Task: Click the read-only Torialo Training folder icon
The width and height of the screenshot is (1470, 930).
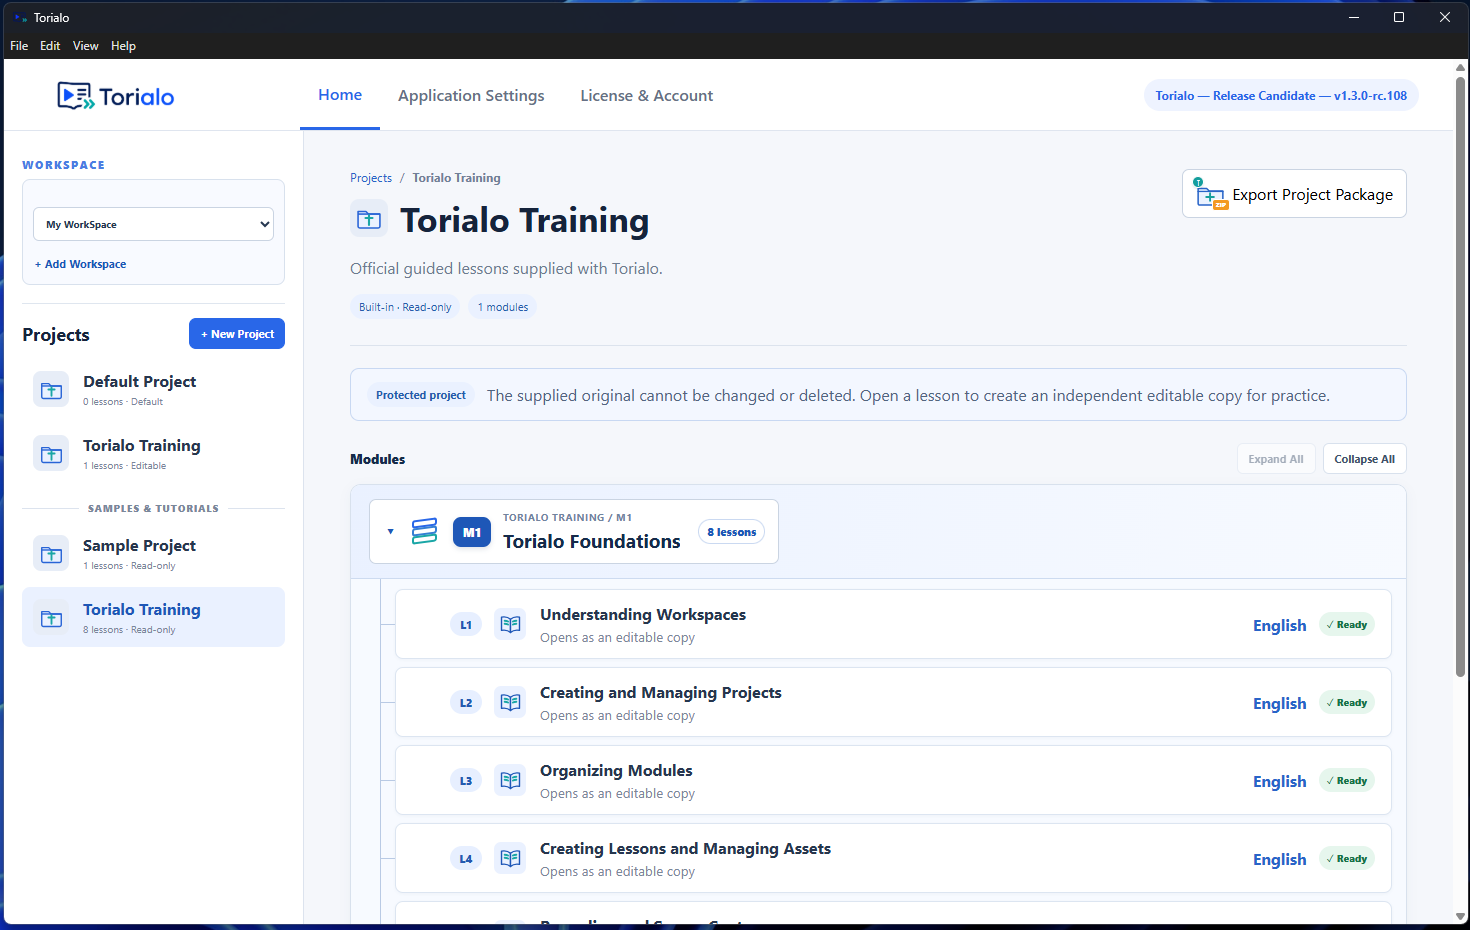Action: coord(51,618)
